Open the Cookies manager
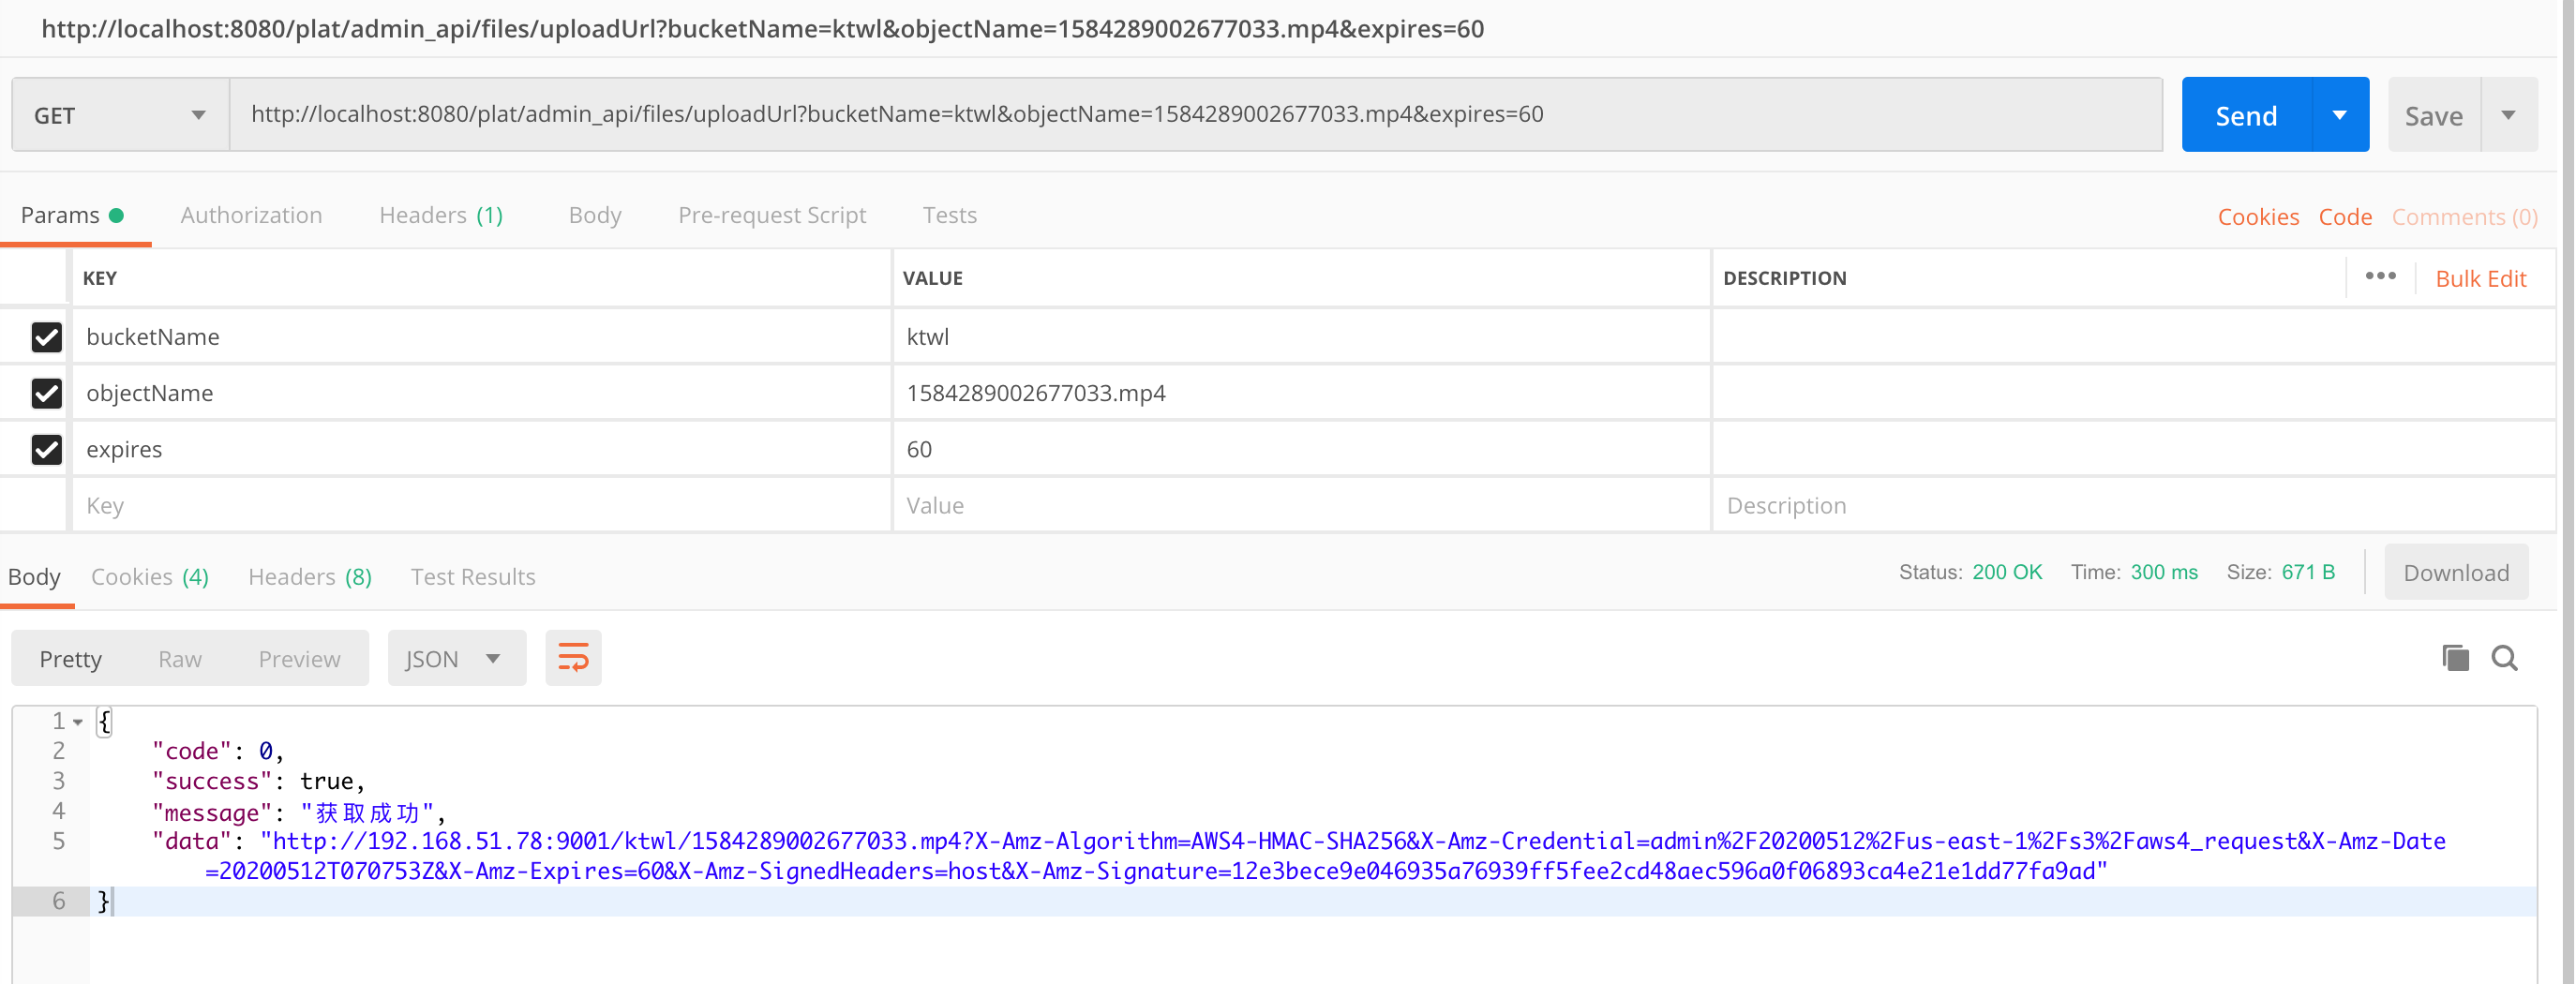Screen dimensions: 2576x984 2258,216
